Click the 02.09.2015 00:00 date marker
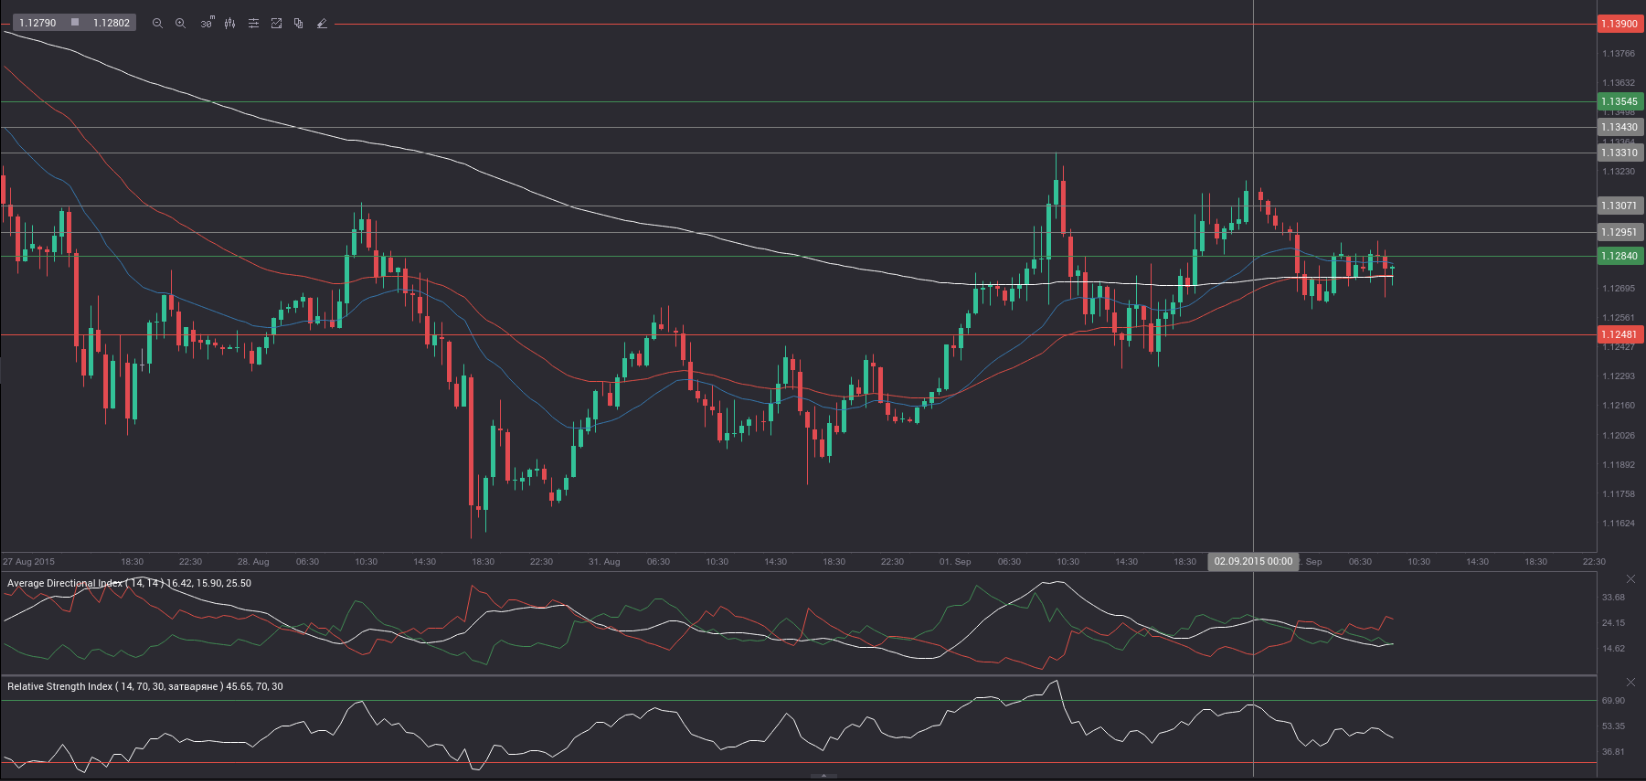The height and width of the screenshot is (781, 1646). pos(1253,562)
